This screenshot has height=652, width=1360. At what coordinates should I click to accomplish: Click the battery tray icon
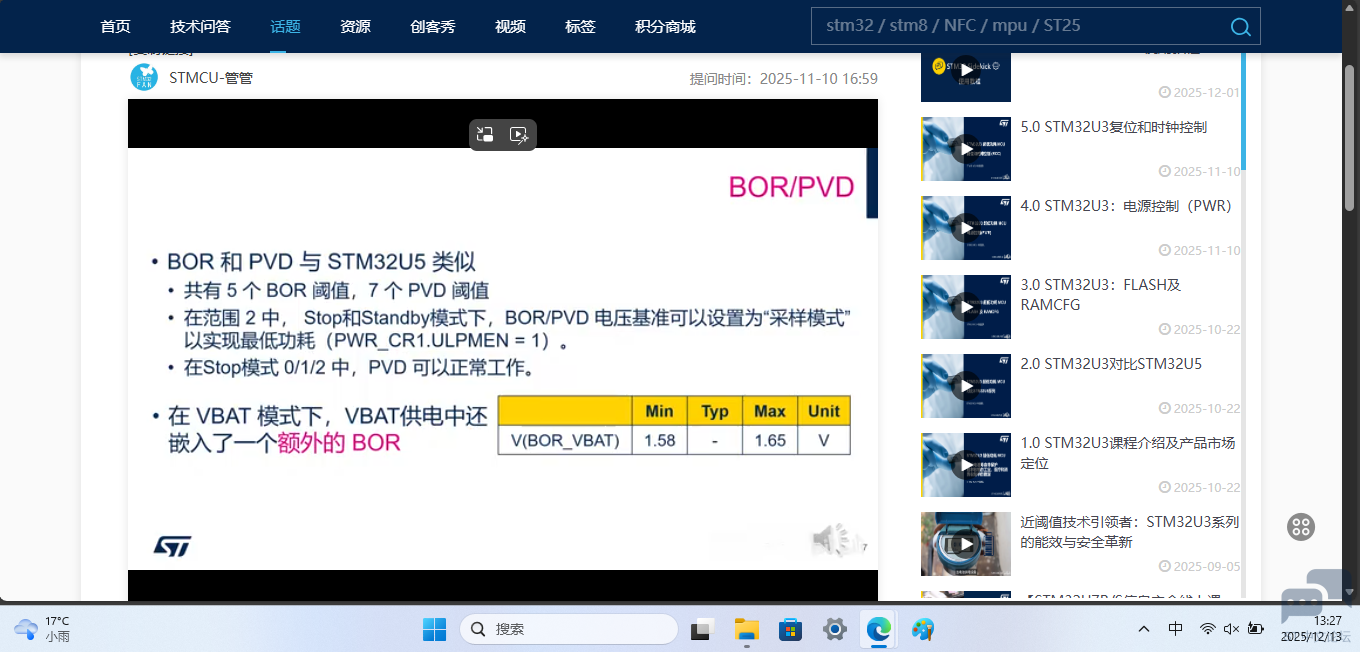point(1256,629)
